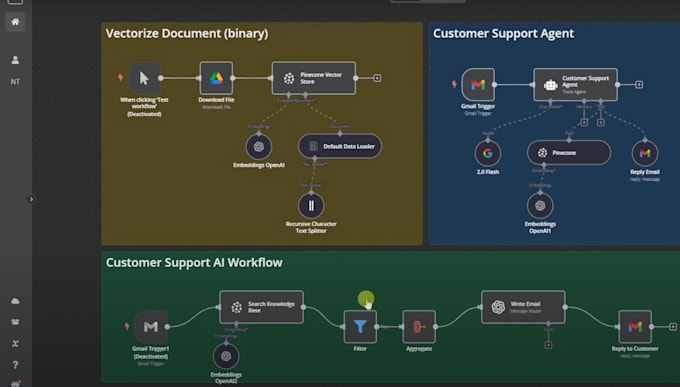The width and height of the screenshot is (680, 387).
Task: Click the 'Customer Support AI Workflow' sticky title
Action: point(194,262)
